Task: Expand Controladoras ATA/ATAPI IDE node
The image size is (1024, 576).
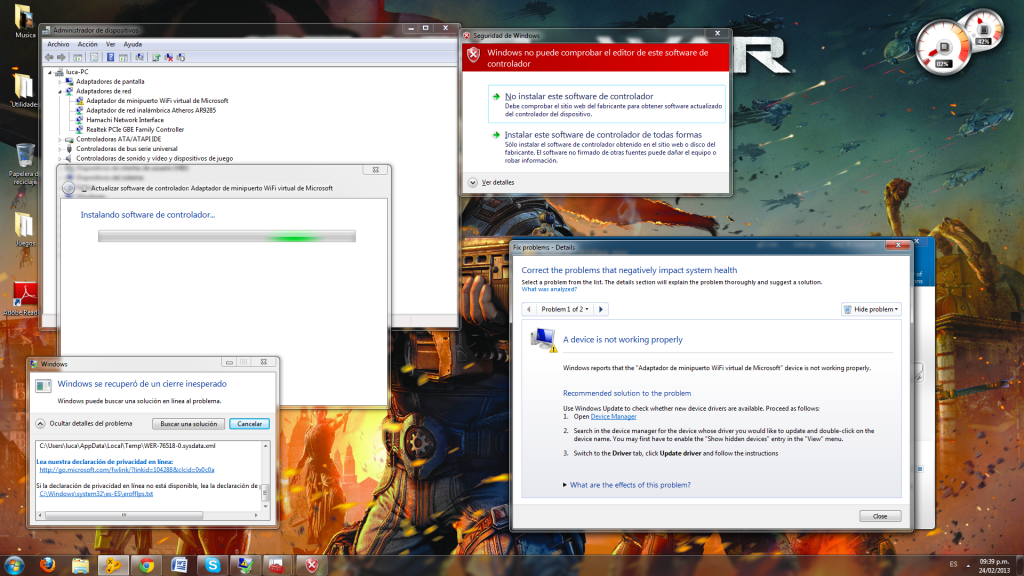Action: click(x=59, y=140)
